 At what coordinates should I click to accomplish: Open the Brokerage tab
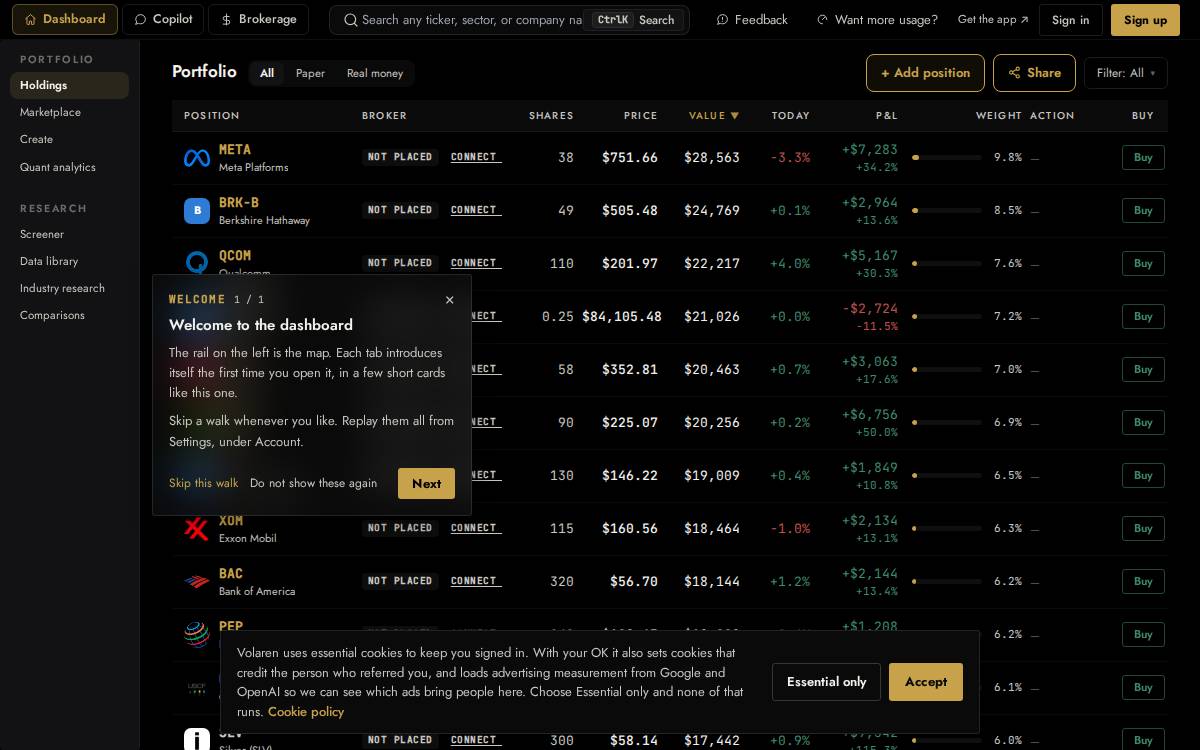click(258, 19)
